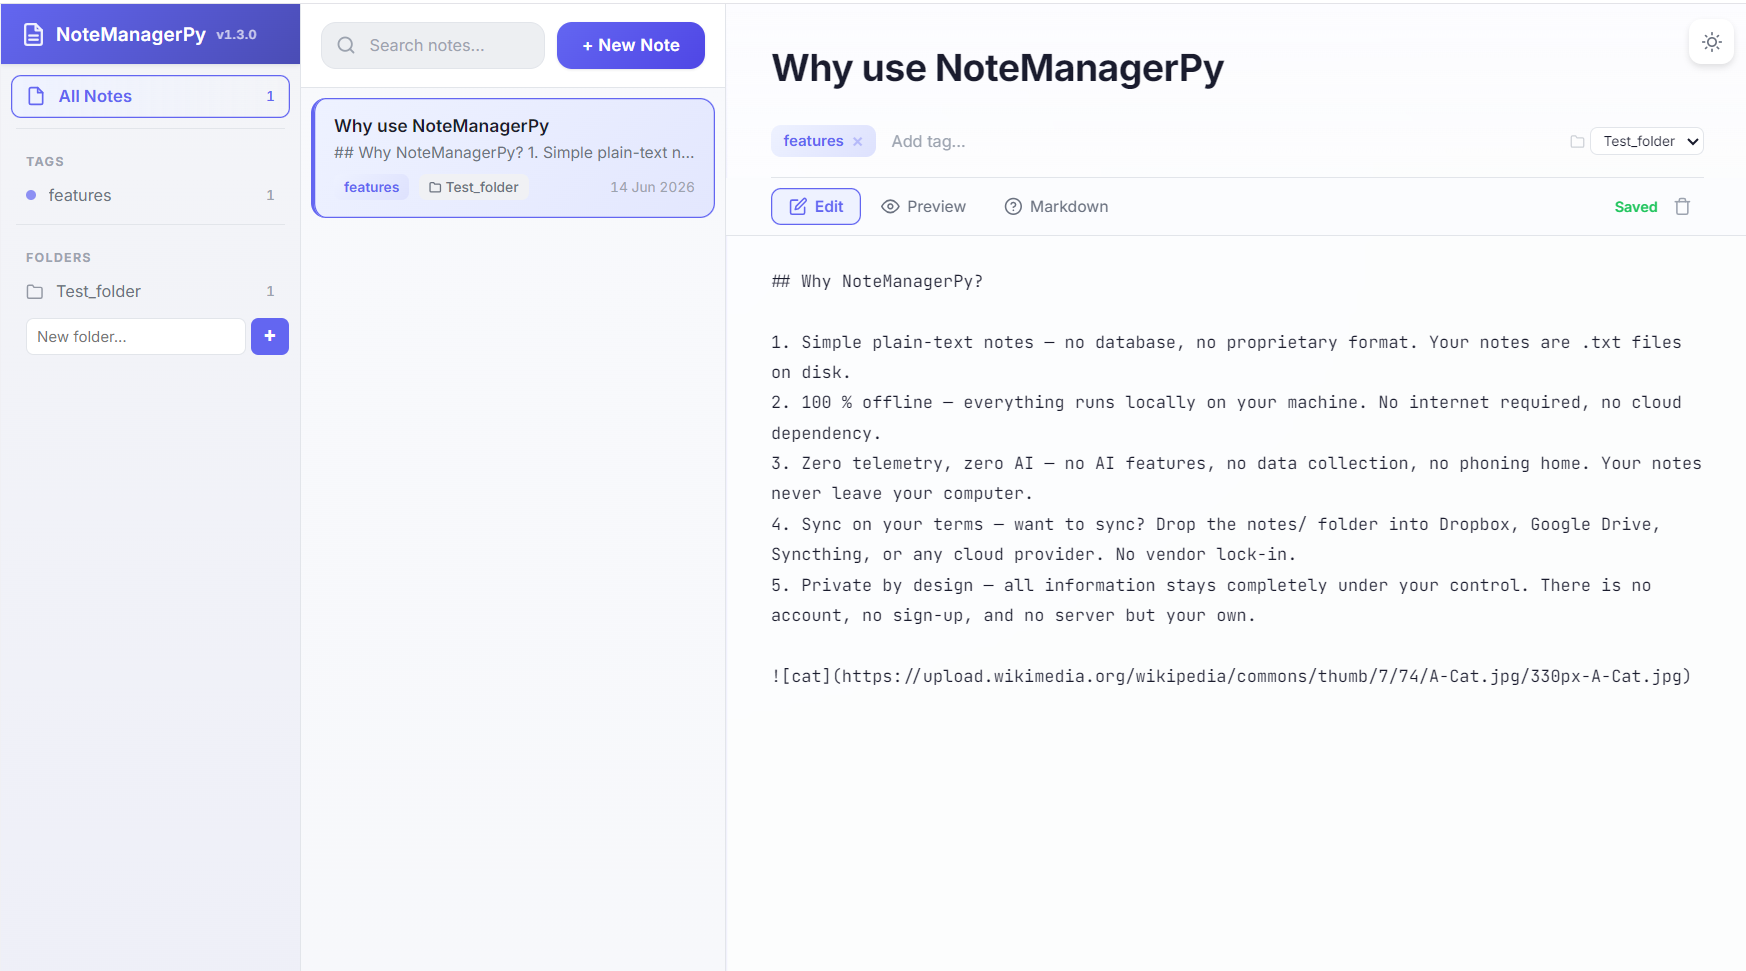Open the Why use NoteManagerPy note card
The width and height of the screenshot is (1746, 971).
click(513, 158)
